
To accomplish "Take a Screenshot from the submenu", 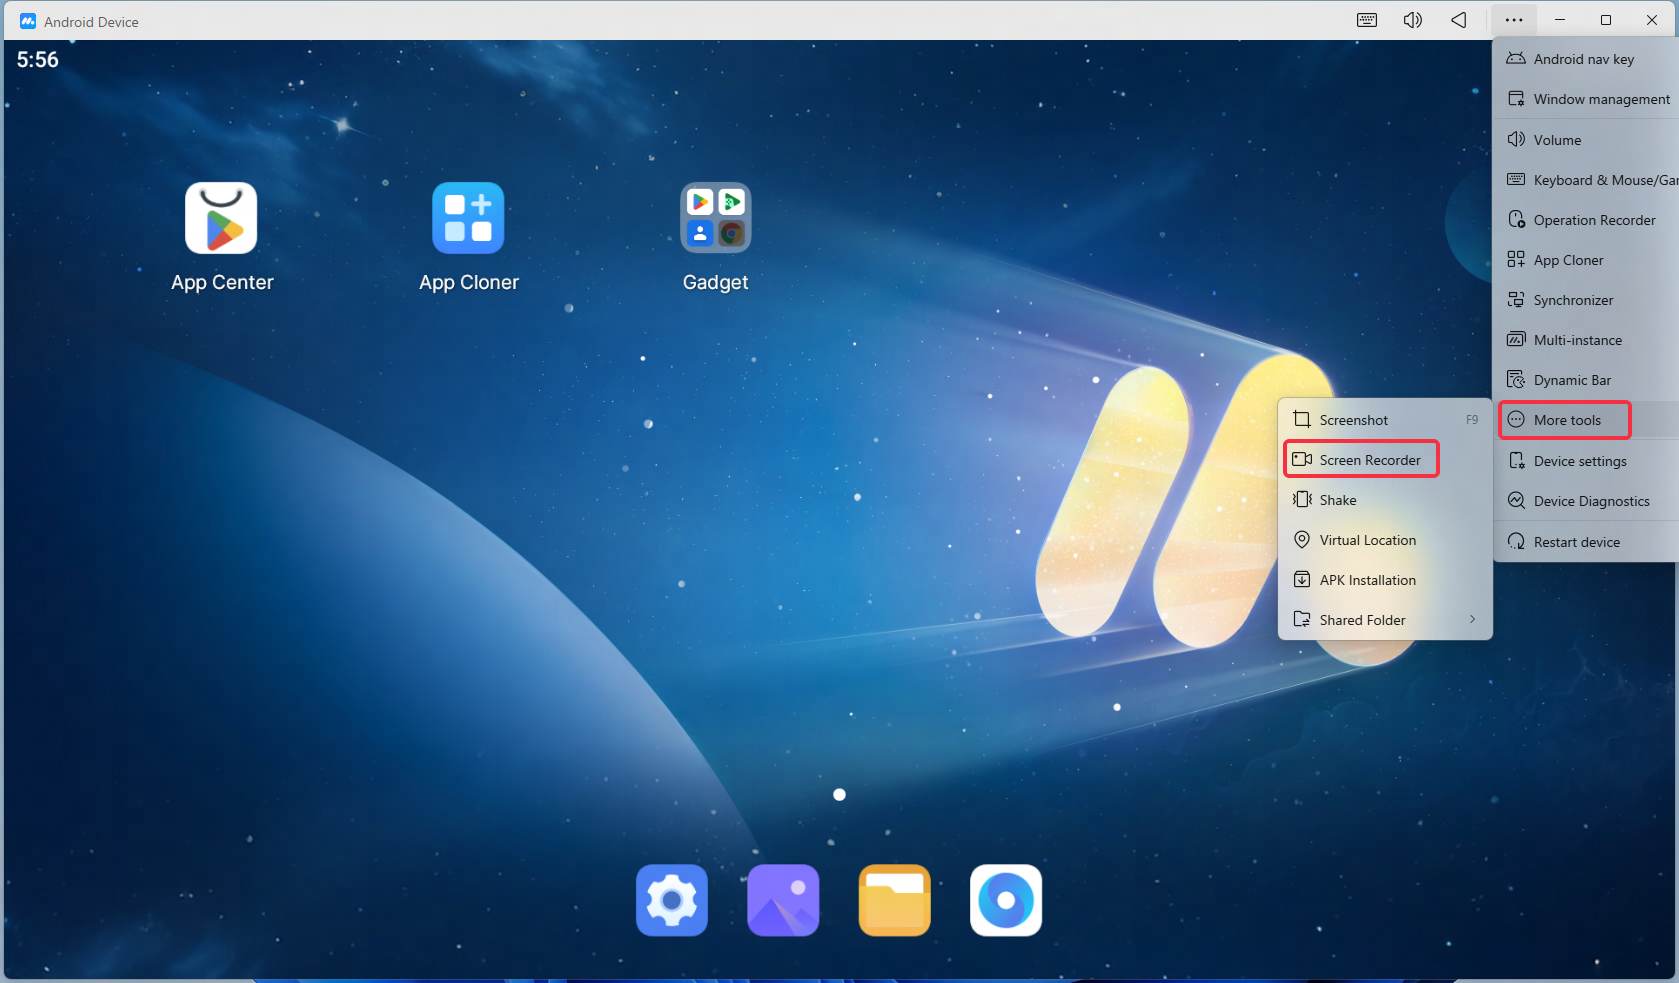I will point(1385,420).
